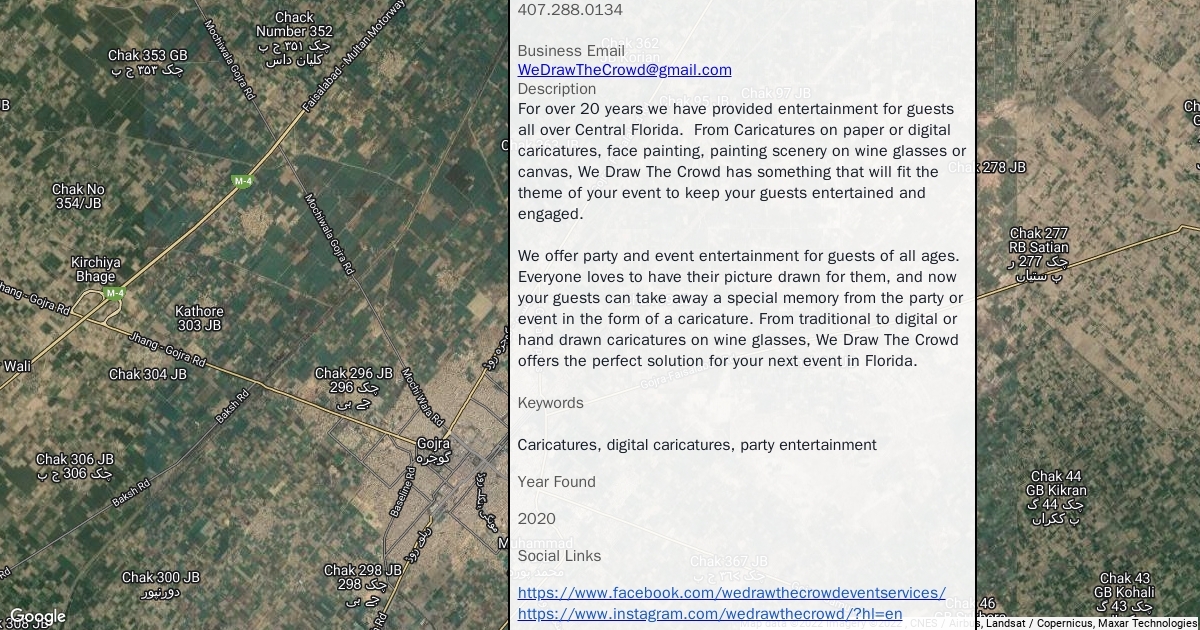Select the Gojra city label on map

433,444
